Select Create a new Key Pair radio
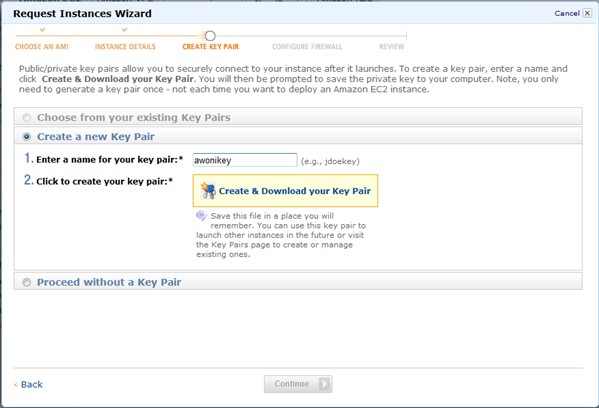This screenshot has width=599, height=408. click(26, 136)
